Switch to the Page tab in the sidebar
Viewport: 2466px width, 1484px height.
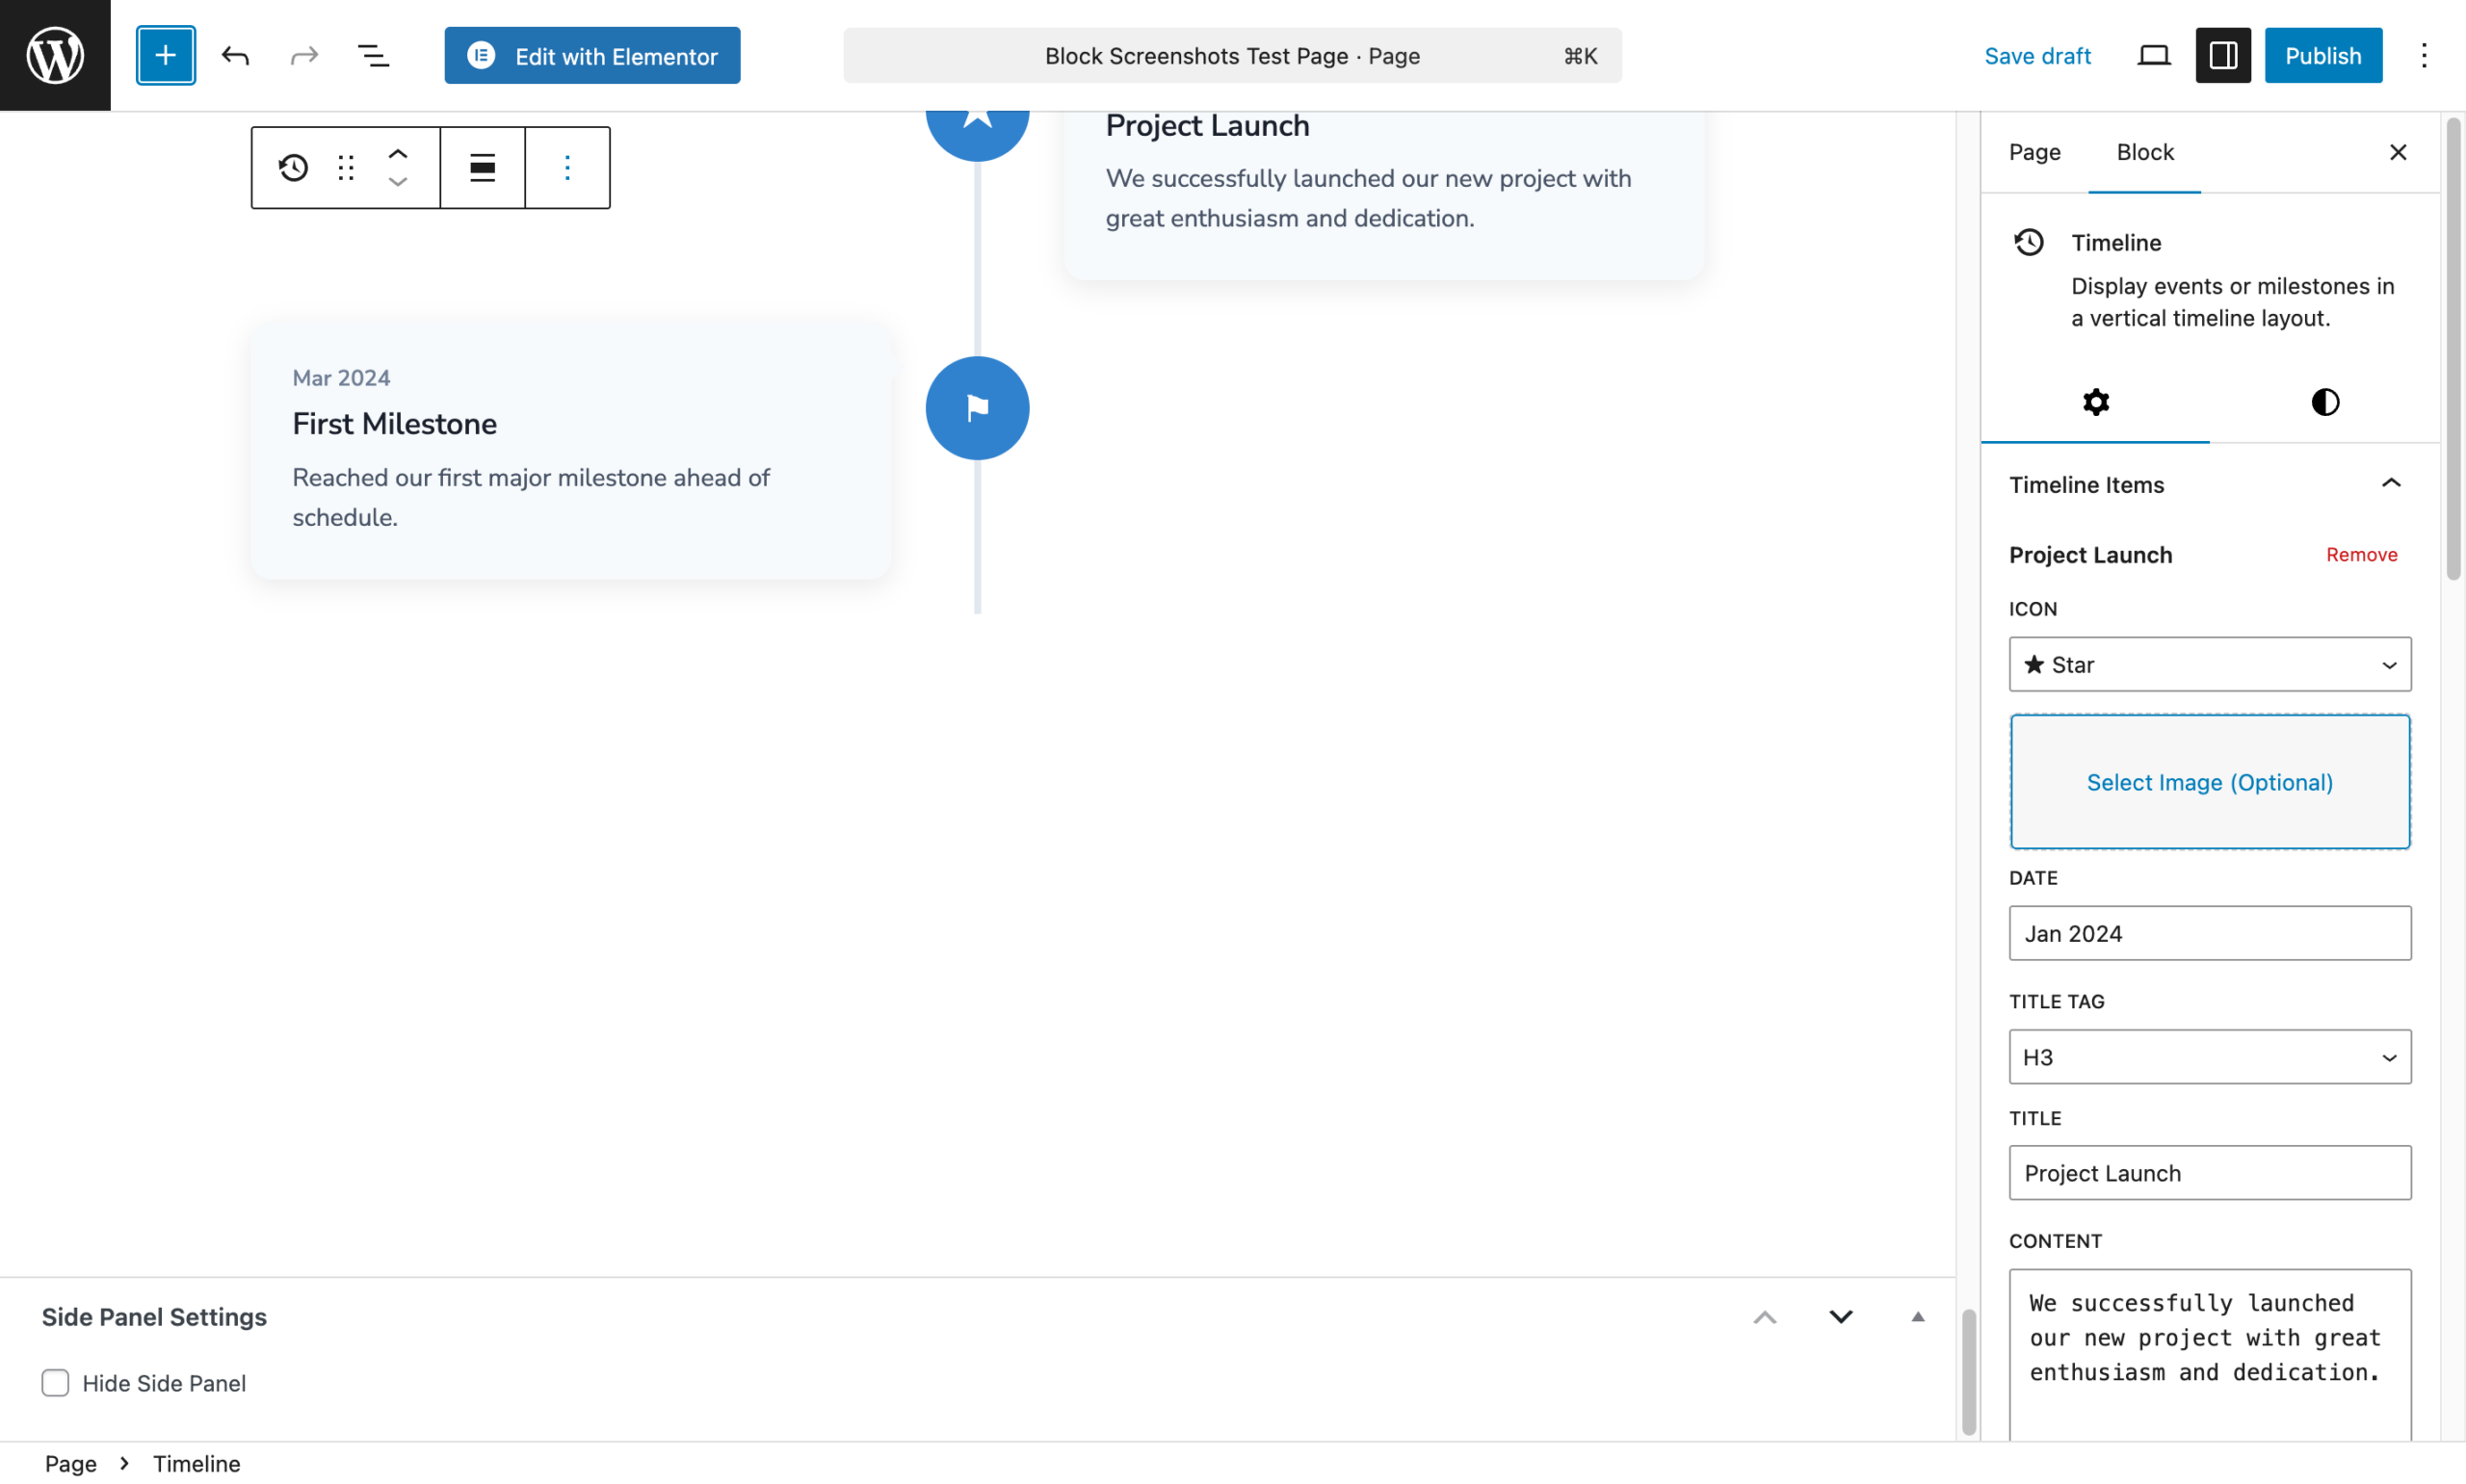pyautogui.click(x=2035, y=152)
